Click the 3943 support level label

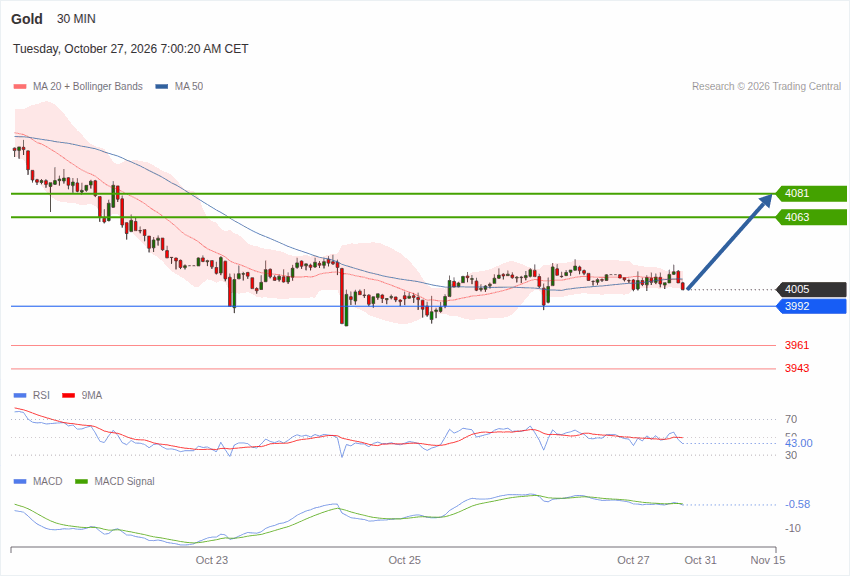coord(797,368)
